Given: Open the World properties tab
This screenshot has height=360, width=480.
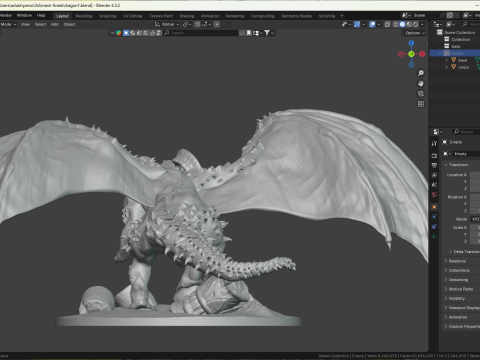Looking at the screenshot, I should pos(434,195).
